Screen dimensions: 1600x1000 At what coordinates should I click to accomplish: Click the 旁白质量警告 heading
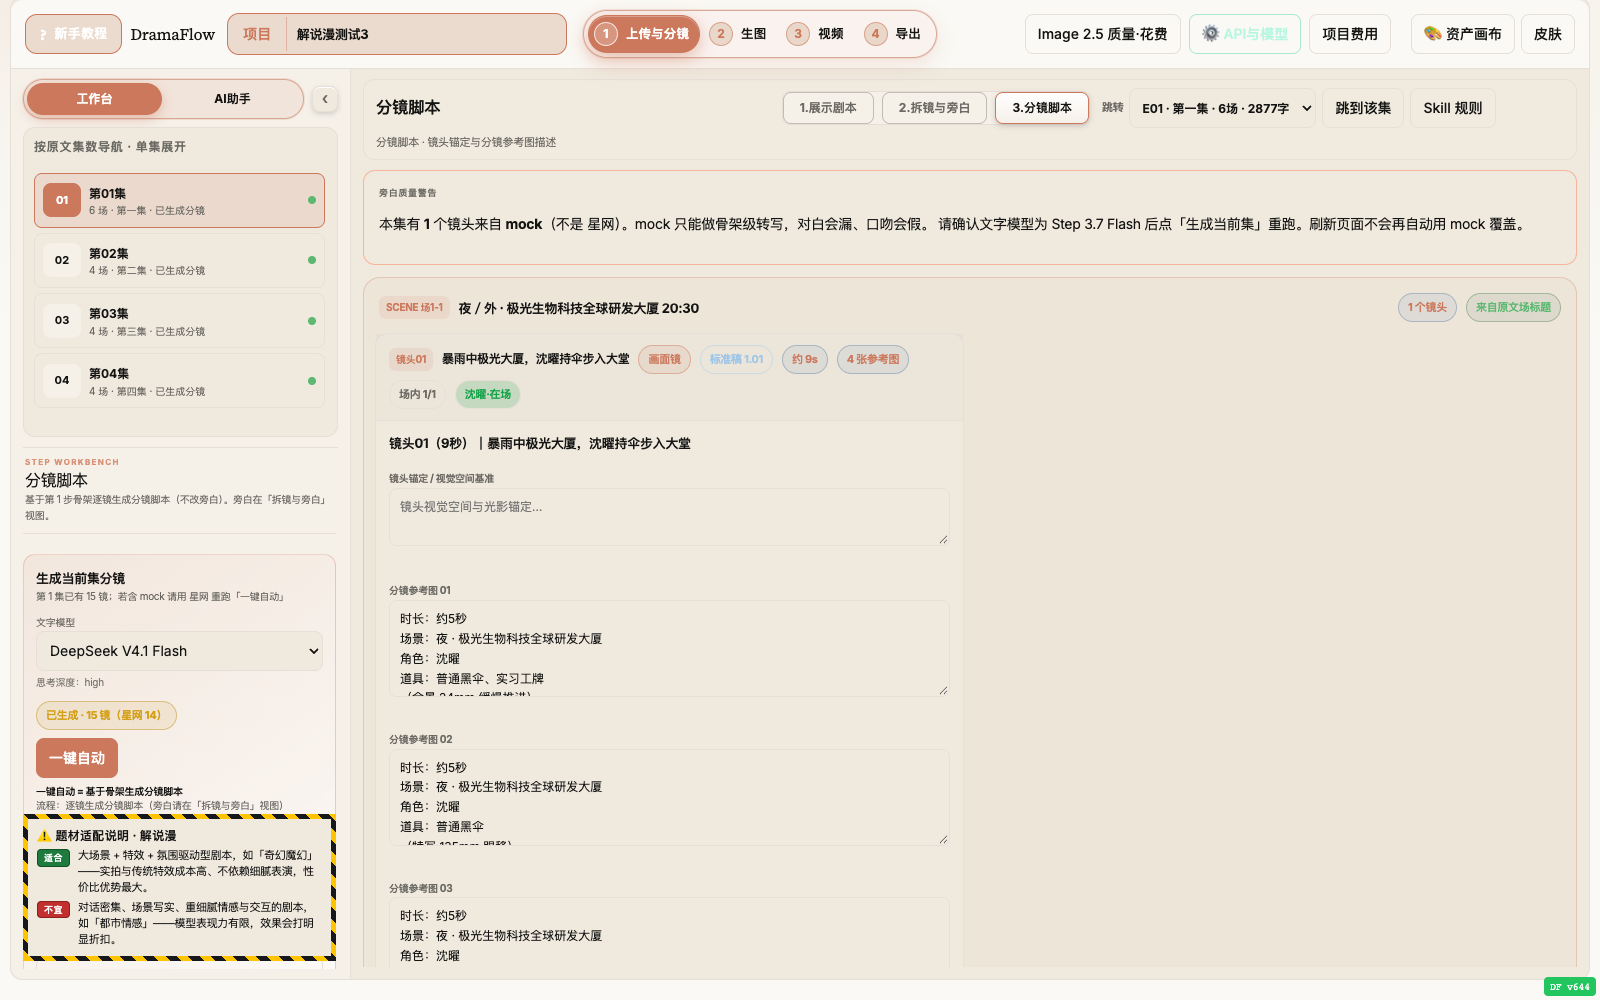point(407,193)
